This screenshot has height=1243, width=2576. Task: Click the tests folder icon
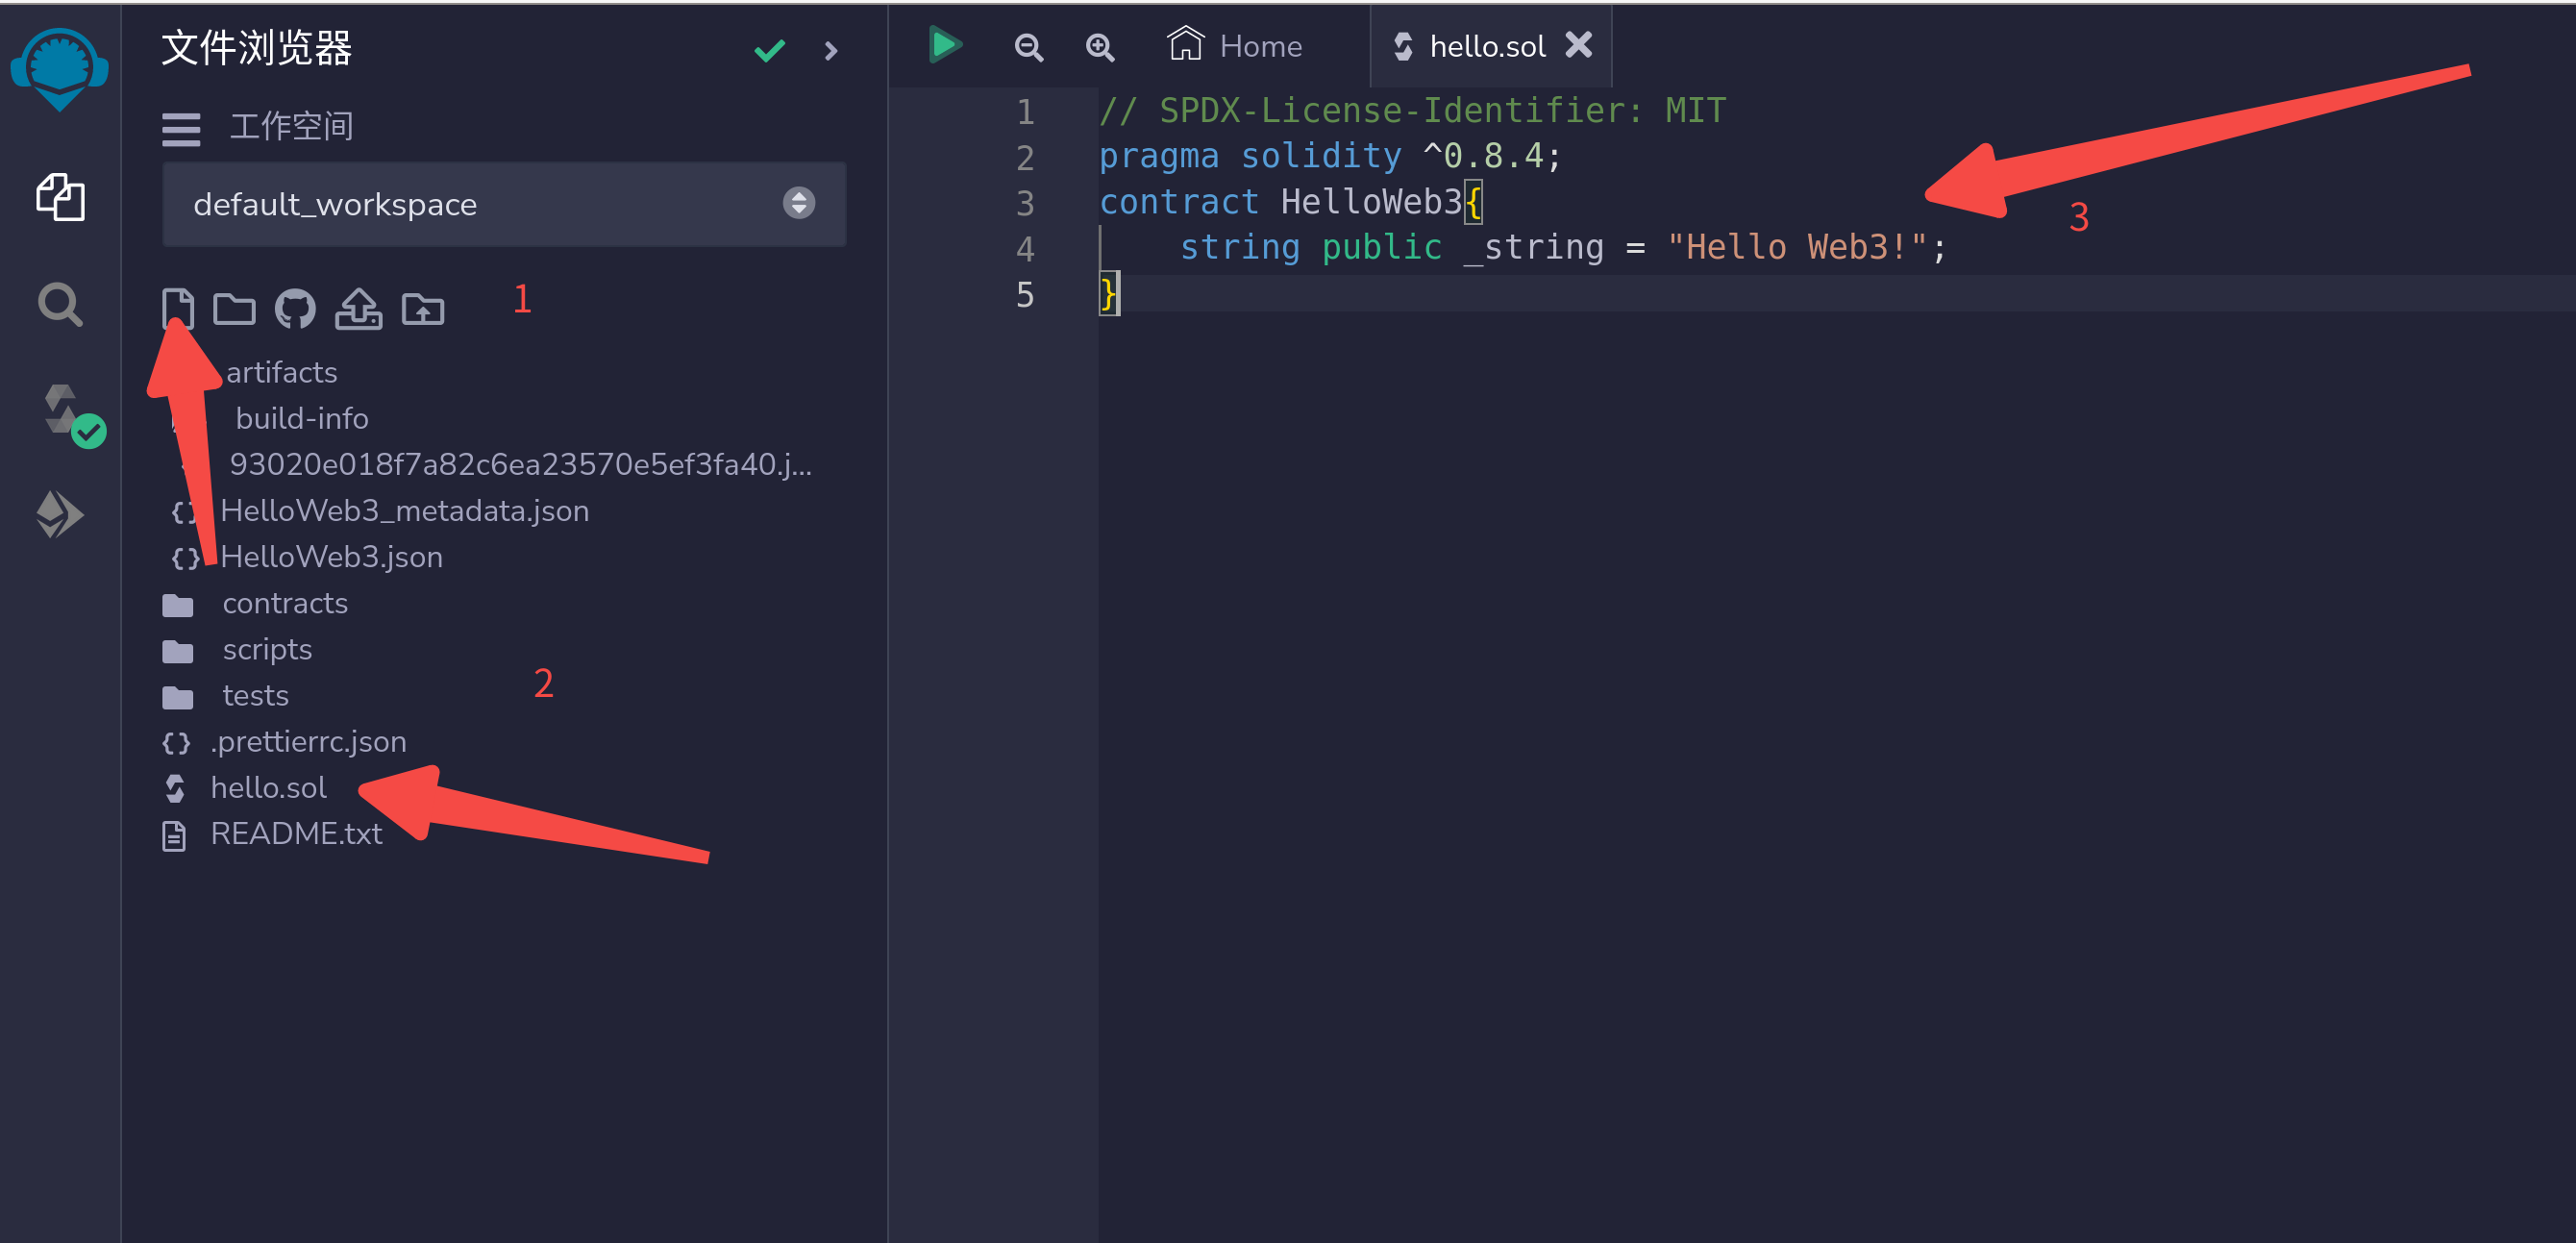pyautogui.click(x=177, y=697)
